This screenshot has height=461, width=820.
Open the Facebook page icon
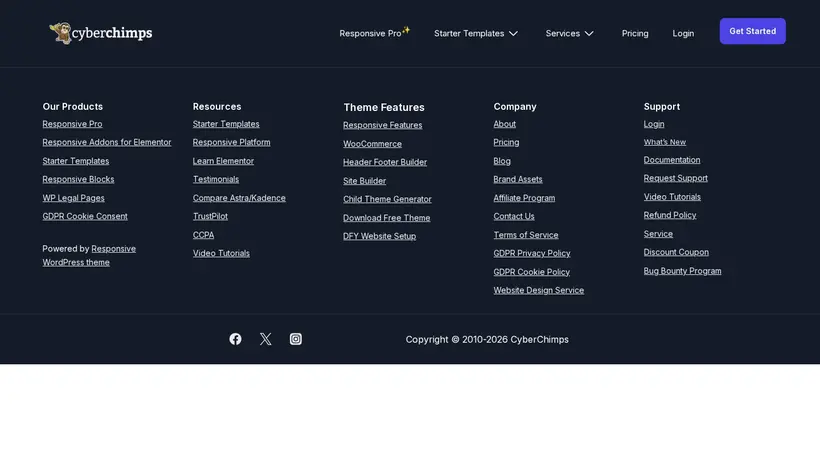(235, 339)
